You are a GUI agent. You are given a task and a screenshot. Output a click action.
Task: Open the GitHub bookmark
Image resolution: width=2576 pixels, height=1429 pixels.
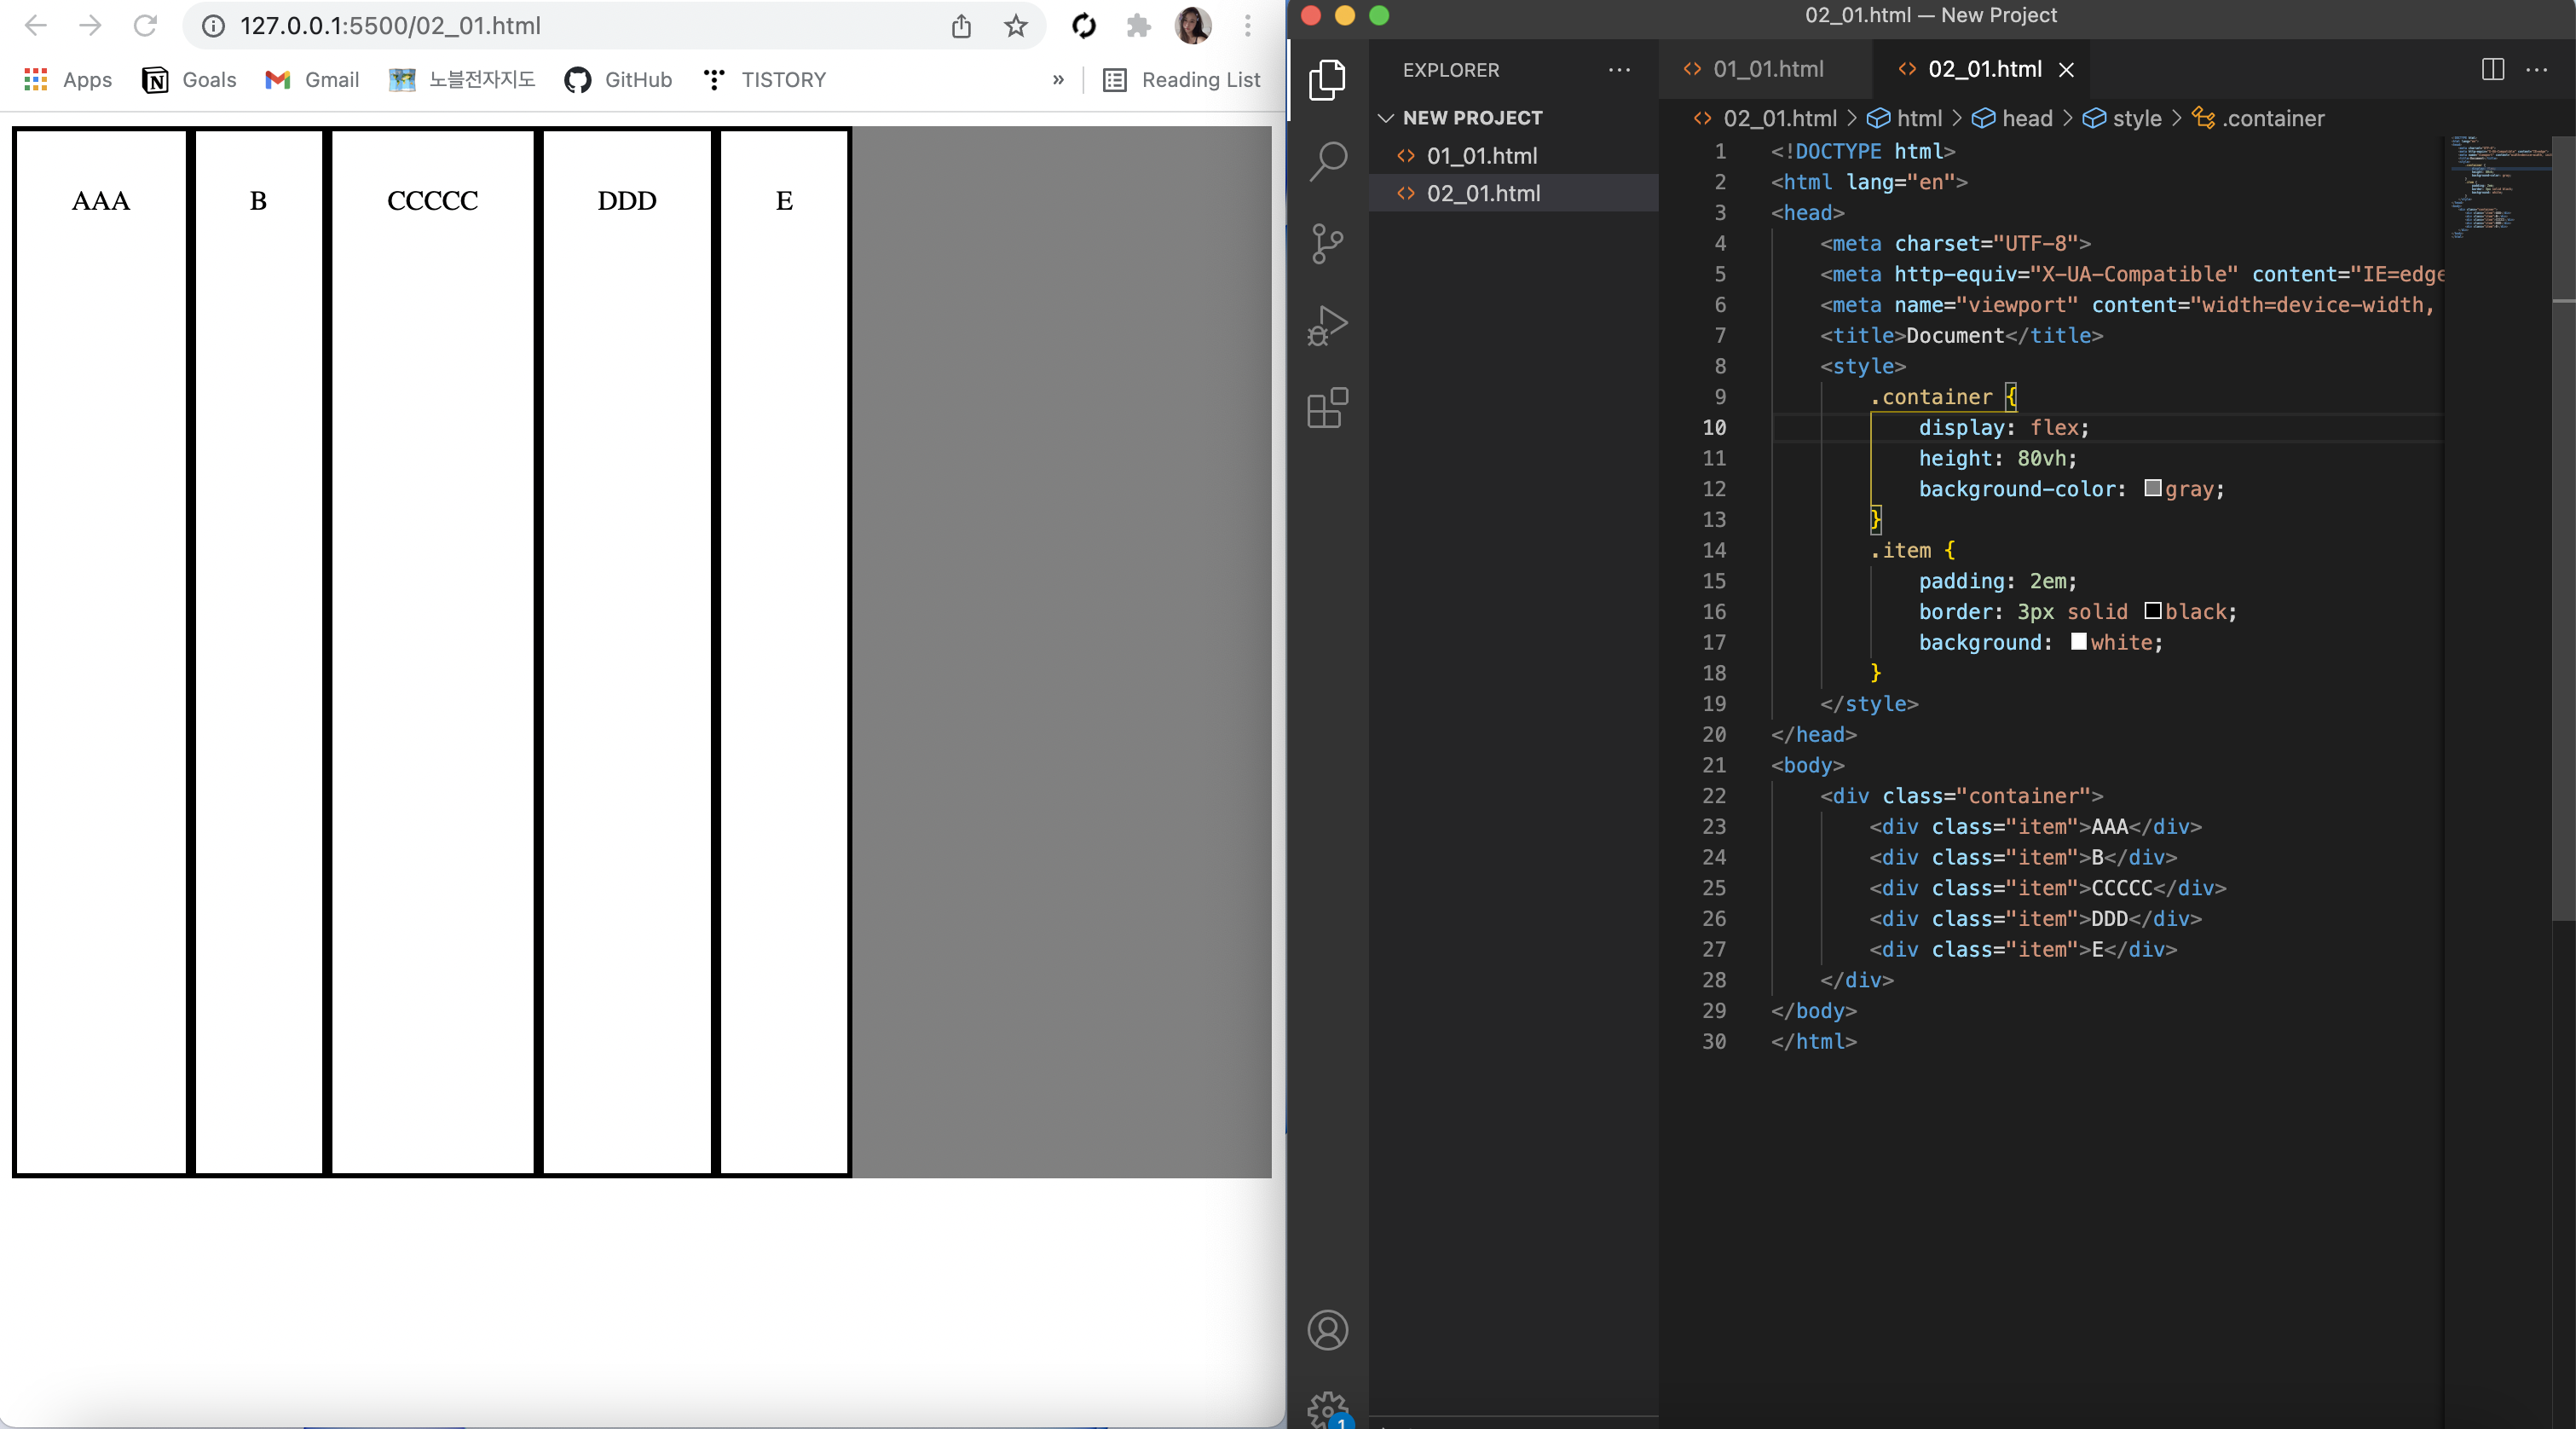click(618, 80)
